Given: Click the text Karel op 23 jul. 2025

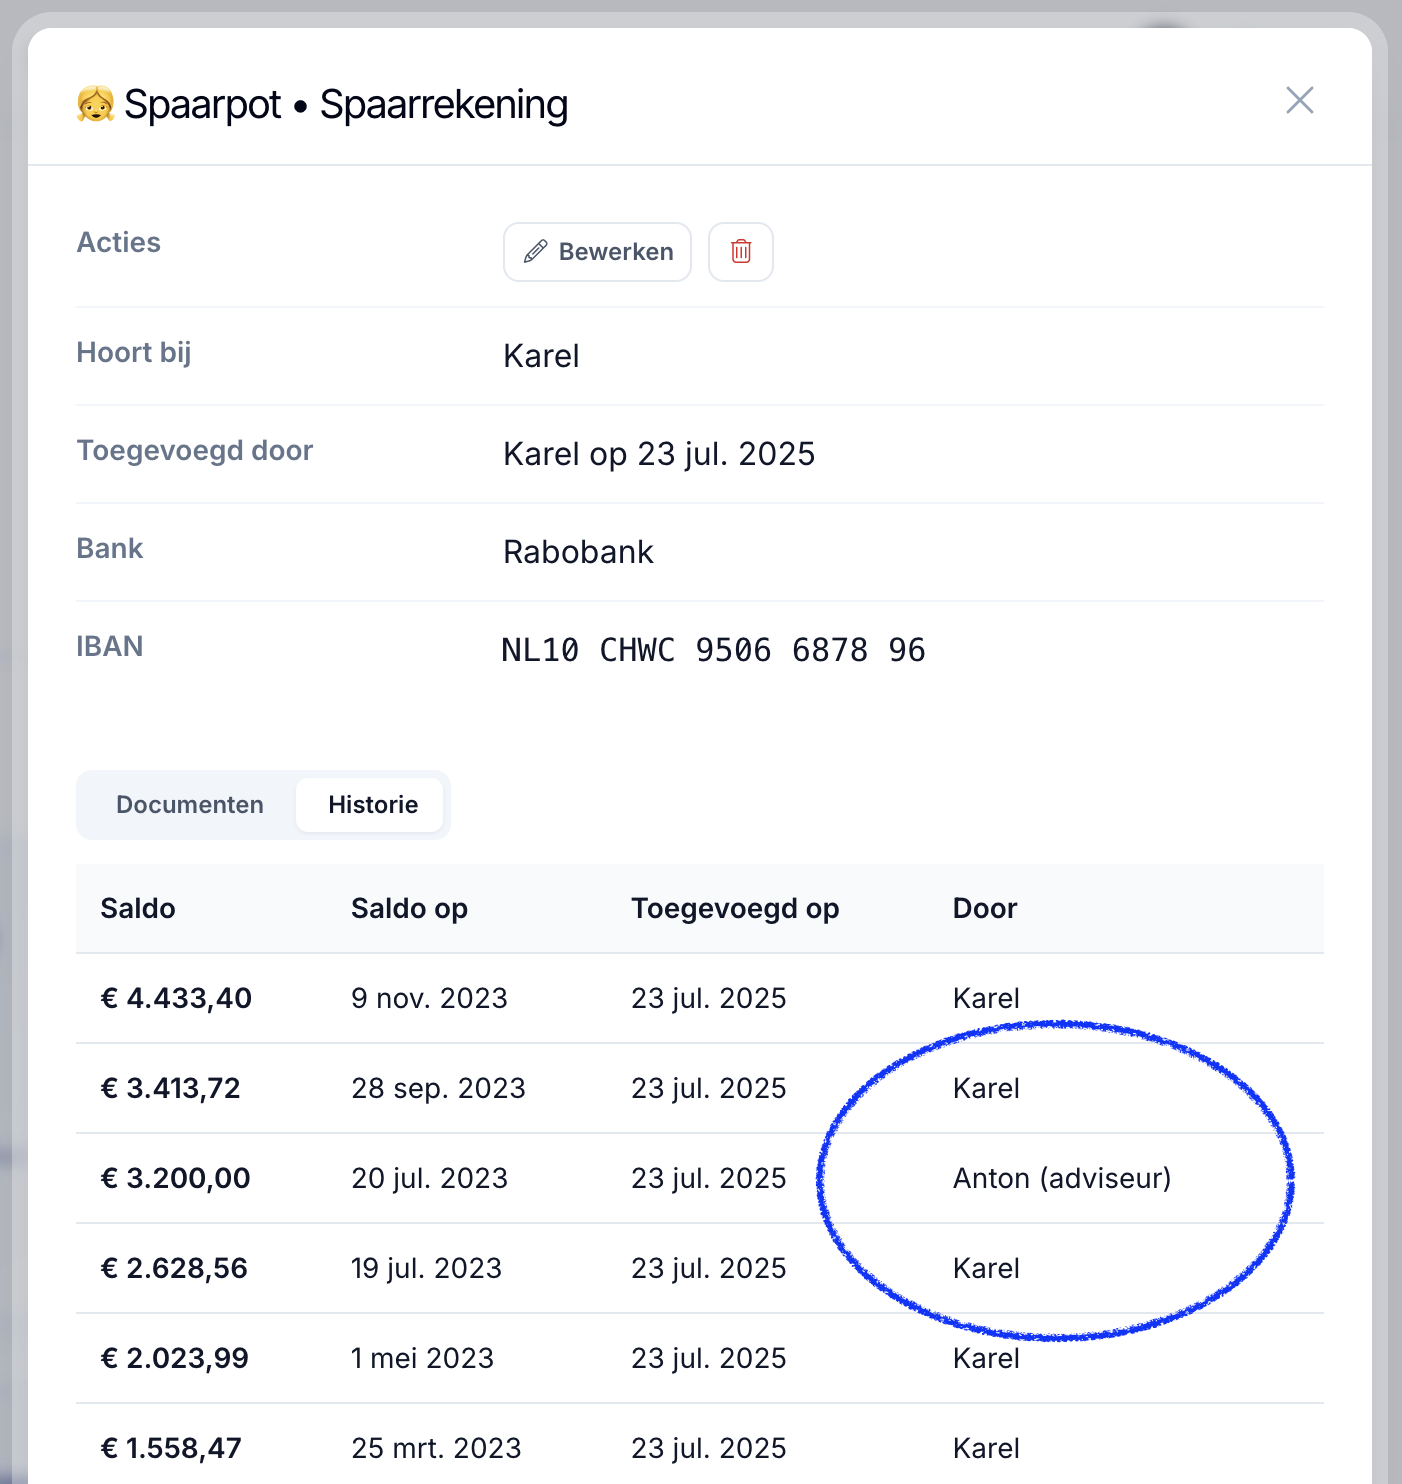Looking at the screenshot, I should pyautogui.click(x=659, y=454).
